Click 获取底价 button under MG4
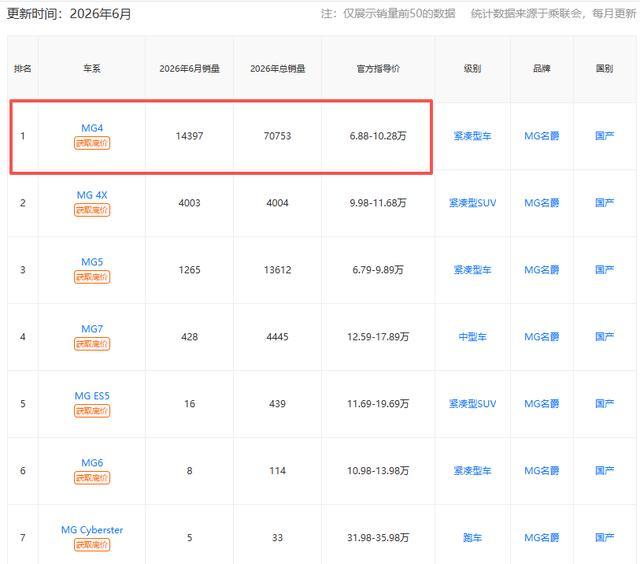Screen dimensions: 640x564 pos(92,143)
